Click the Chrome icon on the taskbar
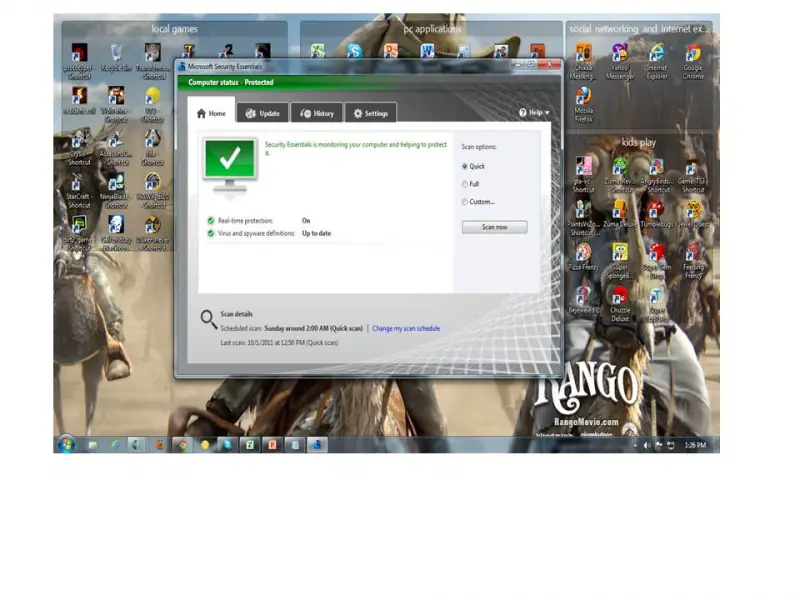This screenshot has height=600, width=800. pyautogui.click(x=182, y=445)
